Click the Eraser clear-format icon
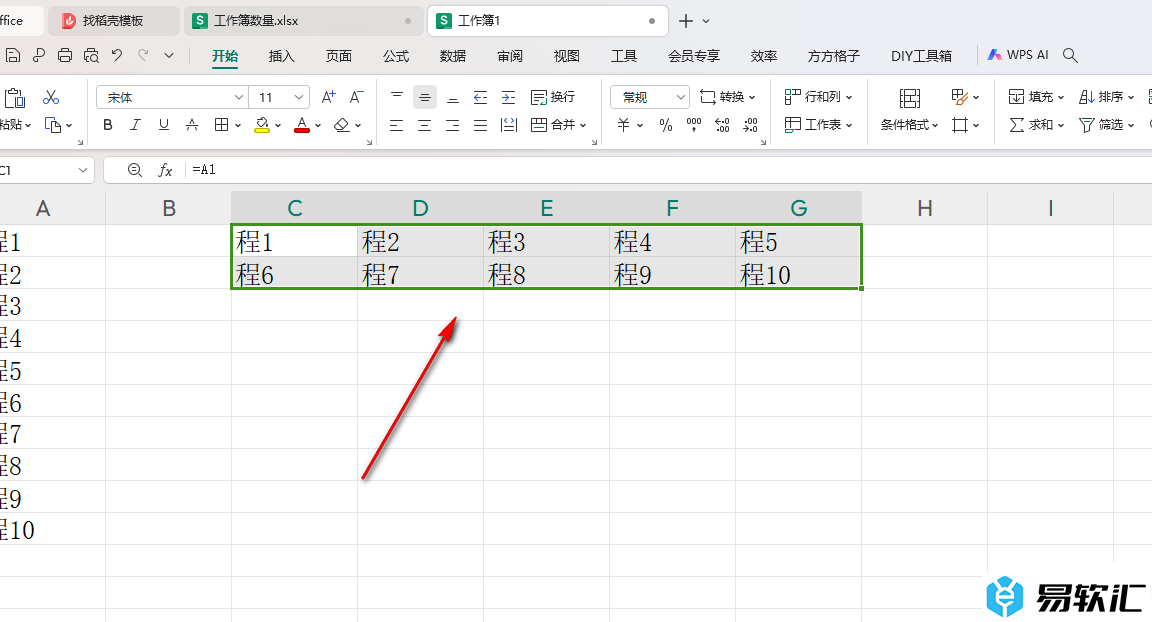The image size is (1152, 622). [x=342, y=125]
